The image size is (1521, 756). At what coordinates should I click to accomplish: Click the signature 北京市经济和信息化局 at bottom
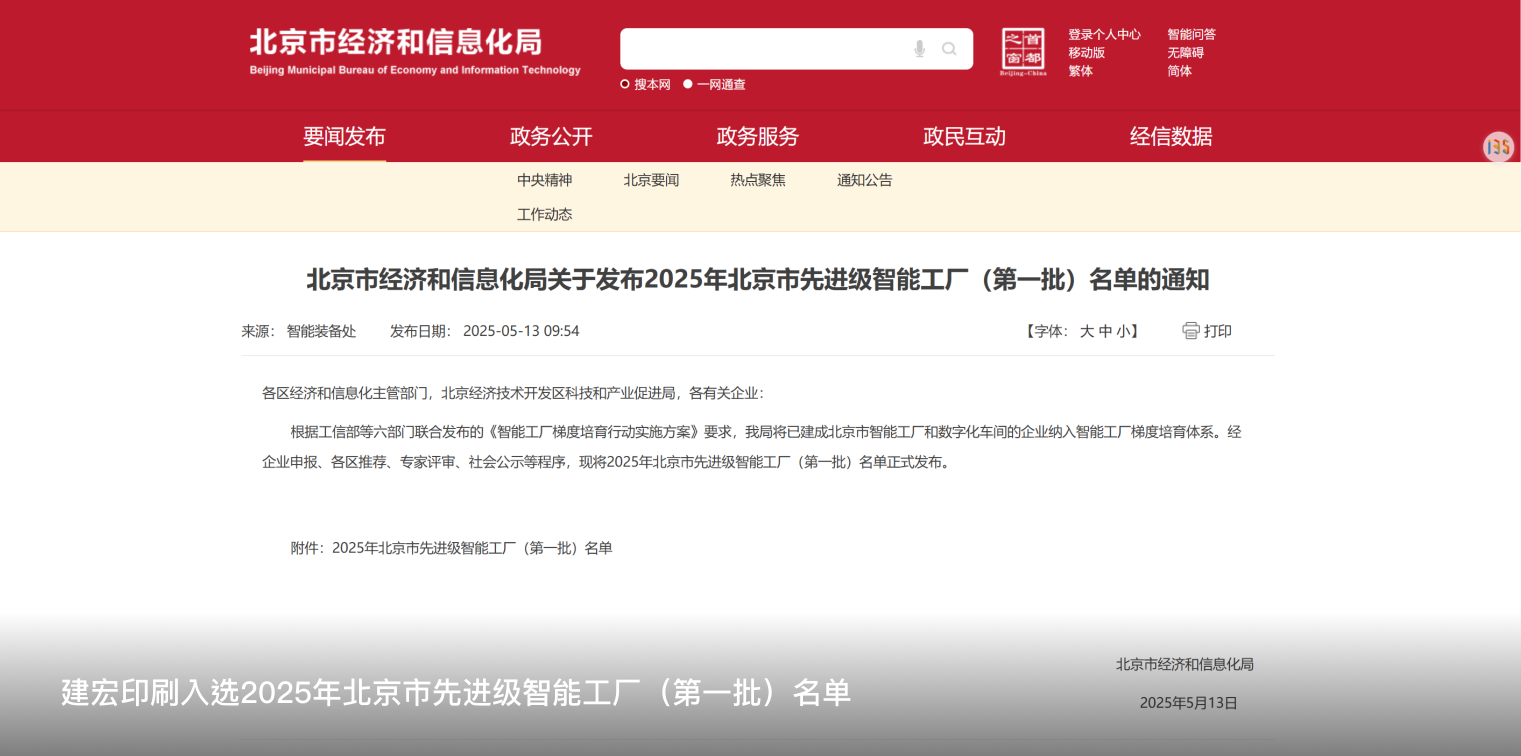click(x=1185, y=664)
